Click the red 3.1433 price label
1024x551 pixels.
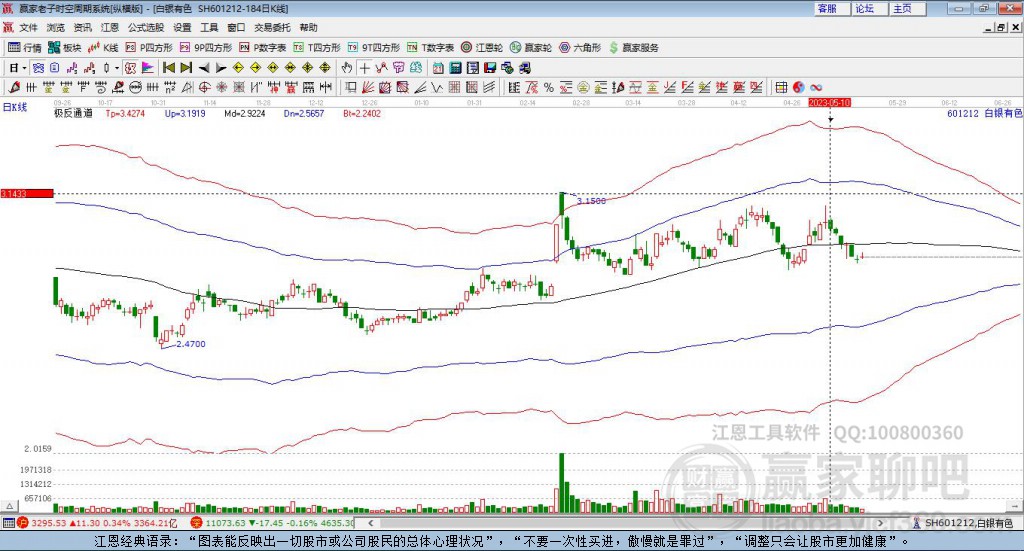[27, 194]
